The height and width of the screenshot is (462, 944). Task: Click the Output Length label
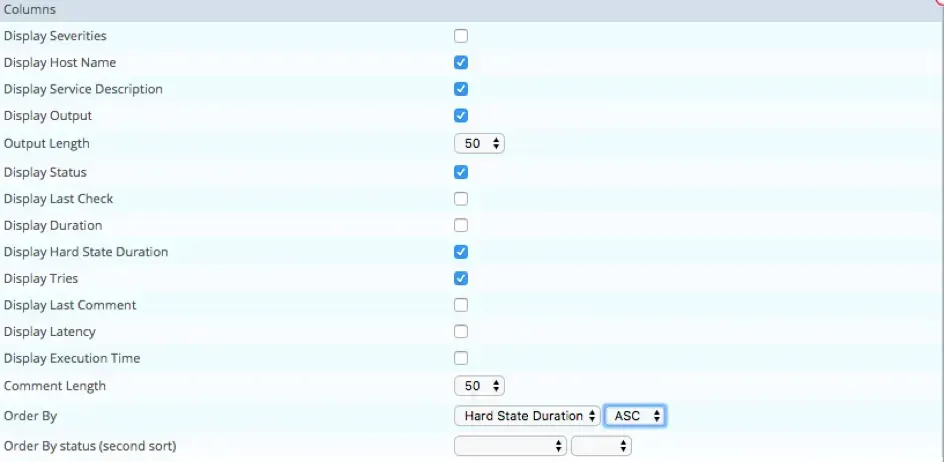(x=47, y=143)
